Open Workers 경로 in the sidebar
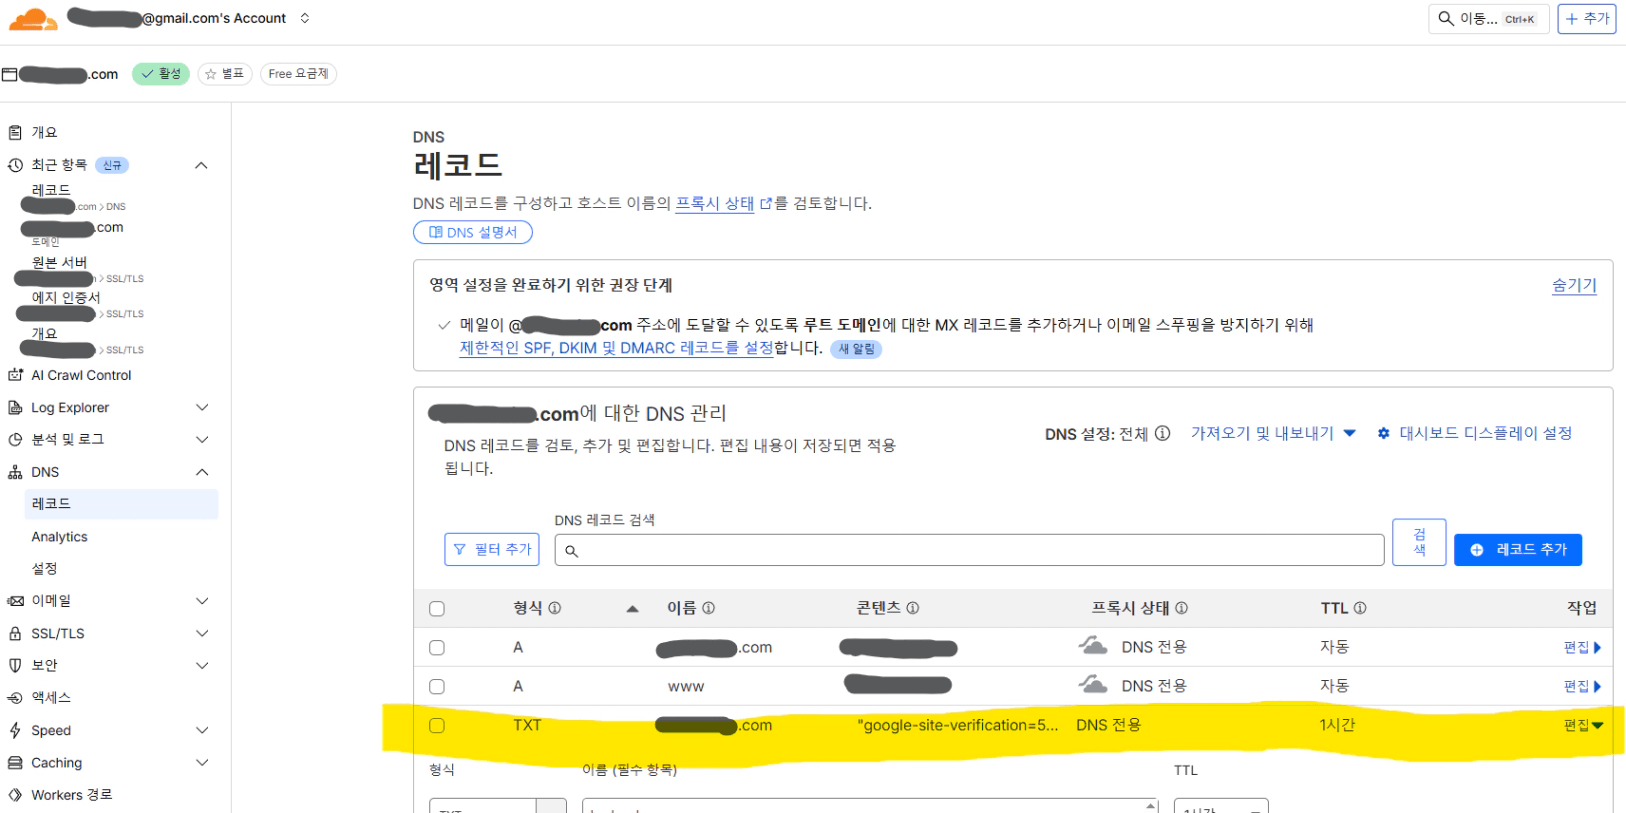 [72, 795]
